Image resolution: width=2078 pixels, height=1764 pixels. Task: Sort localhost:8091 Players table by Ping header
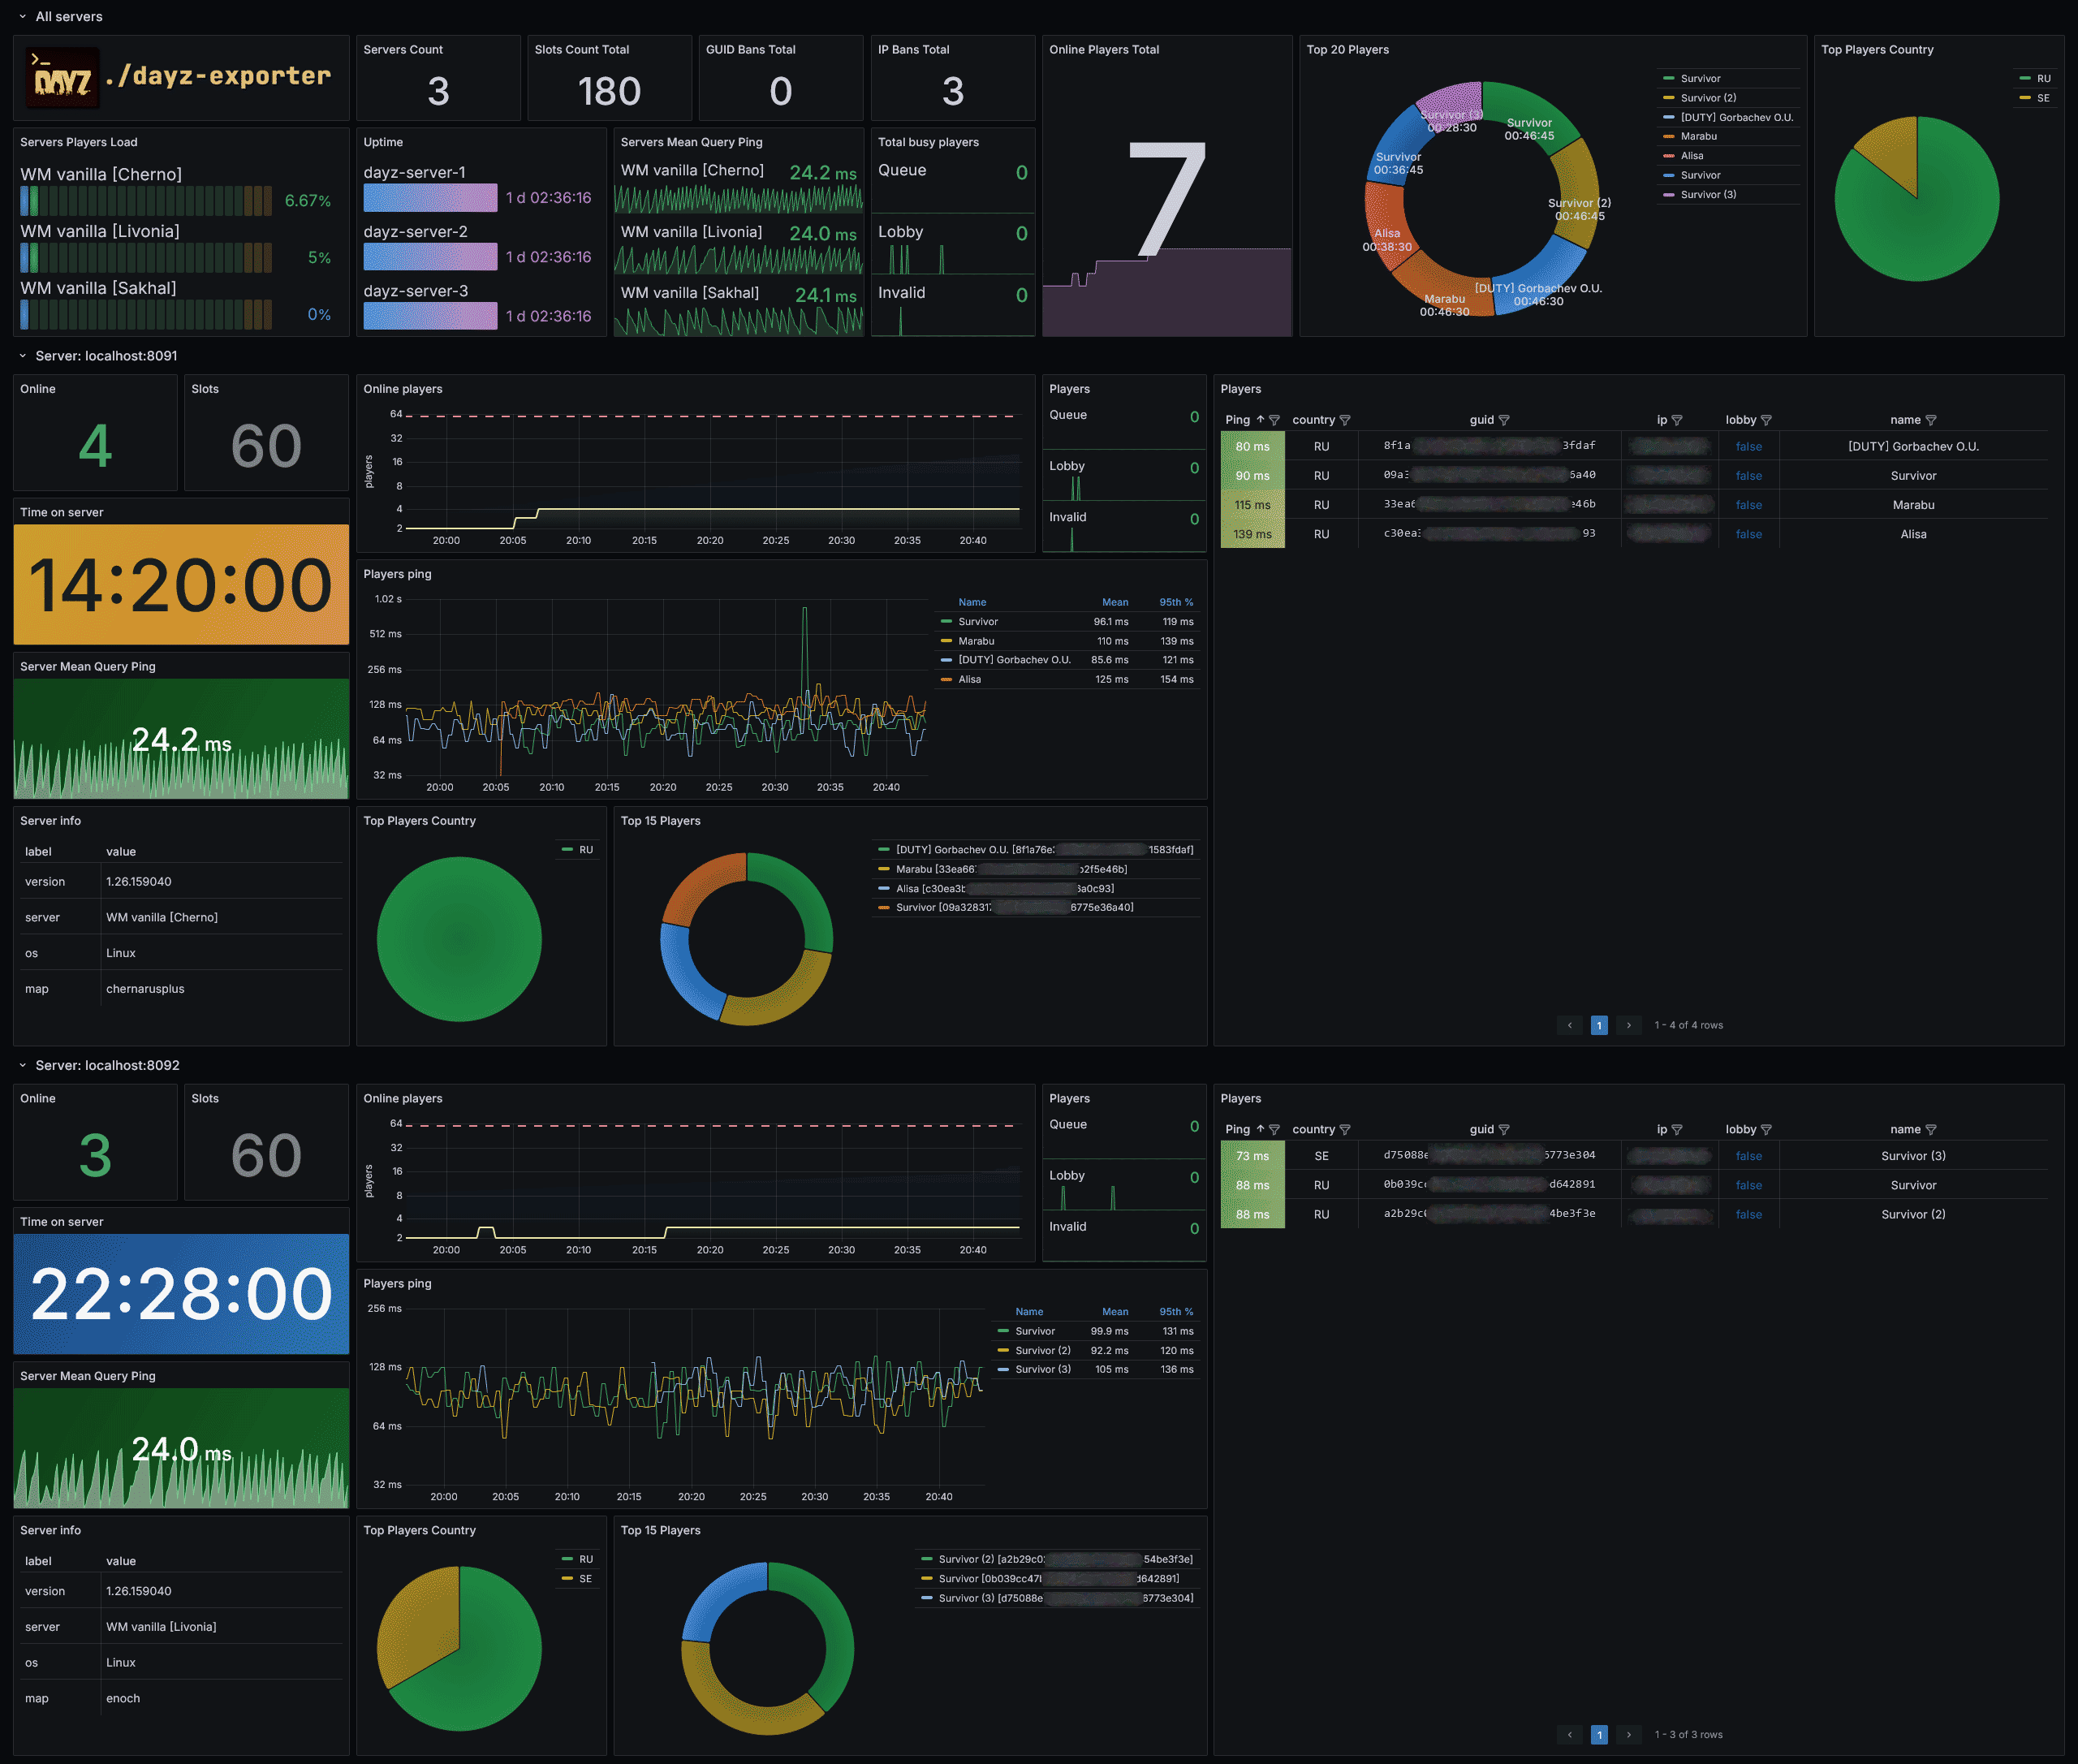pos(1238,420)
